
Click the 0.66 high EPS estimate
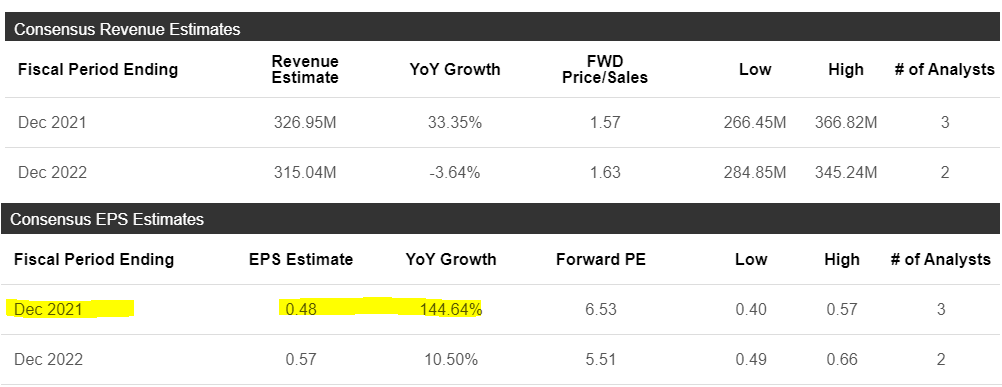pyautogui.click(x=842, y=360)
